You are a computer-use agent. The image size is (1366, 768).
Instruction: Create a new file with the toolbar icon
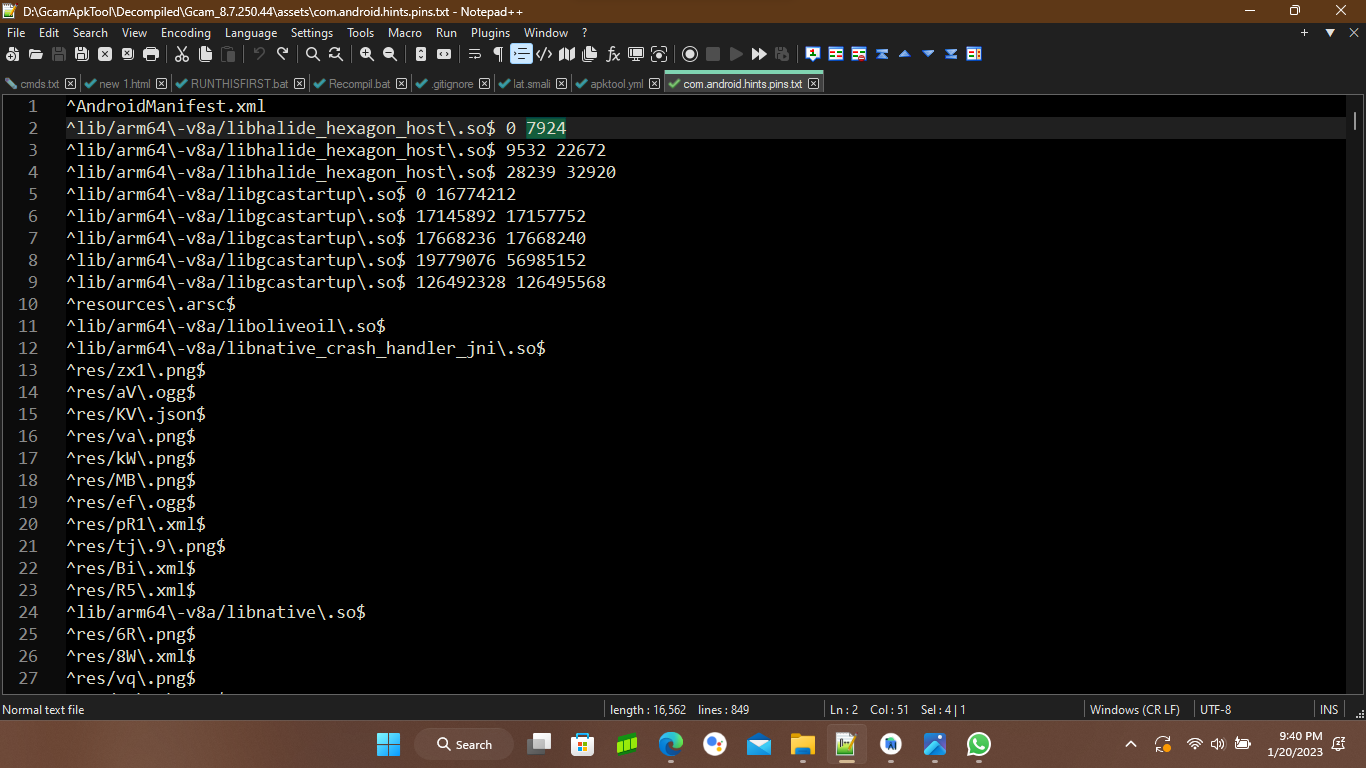point(13,54)
